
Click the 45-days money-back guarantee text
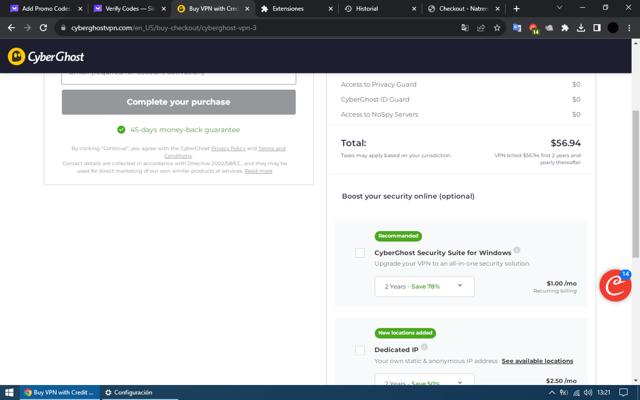click(x=185, y=130)
